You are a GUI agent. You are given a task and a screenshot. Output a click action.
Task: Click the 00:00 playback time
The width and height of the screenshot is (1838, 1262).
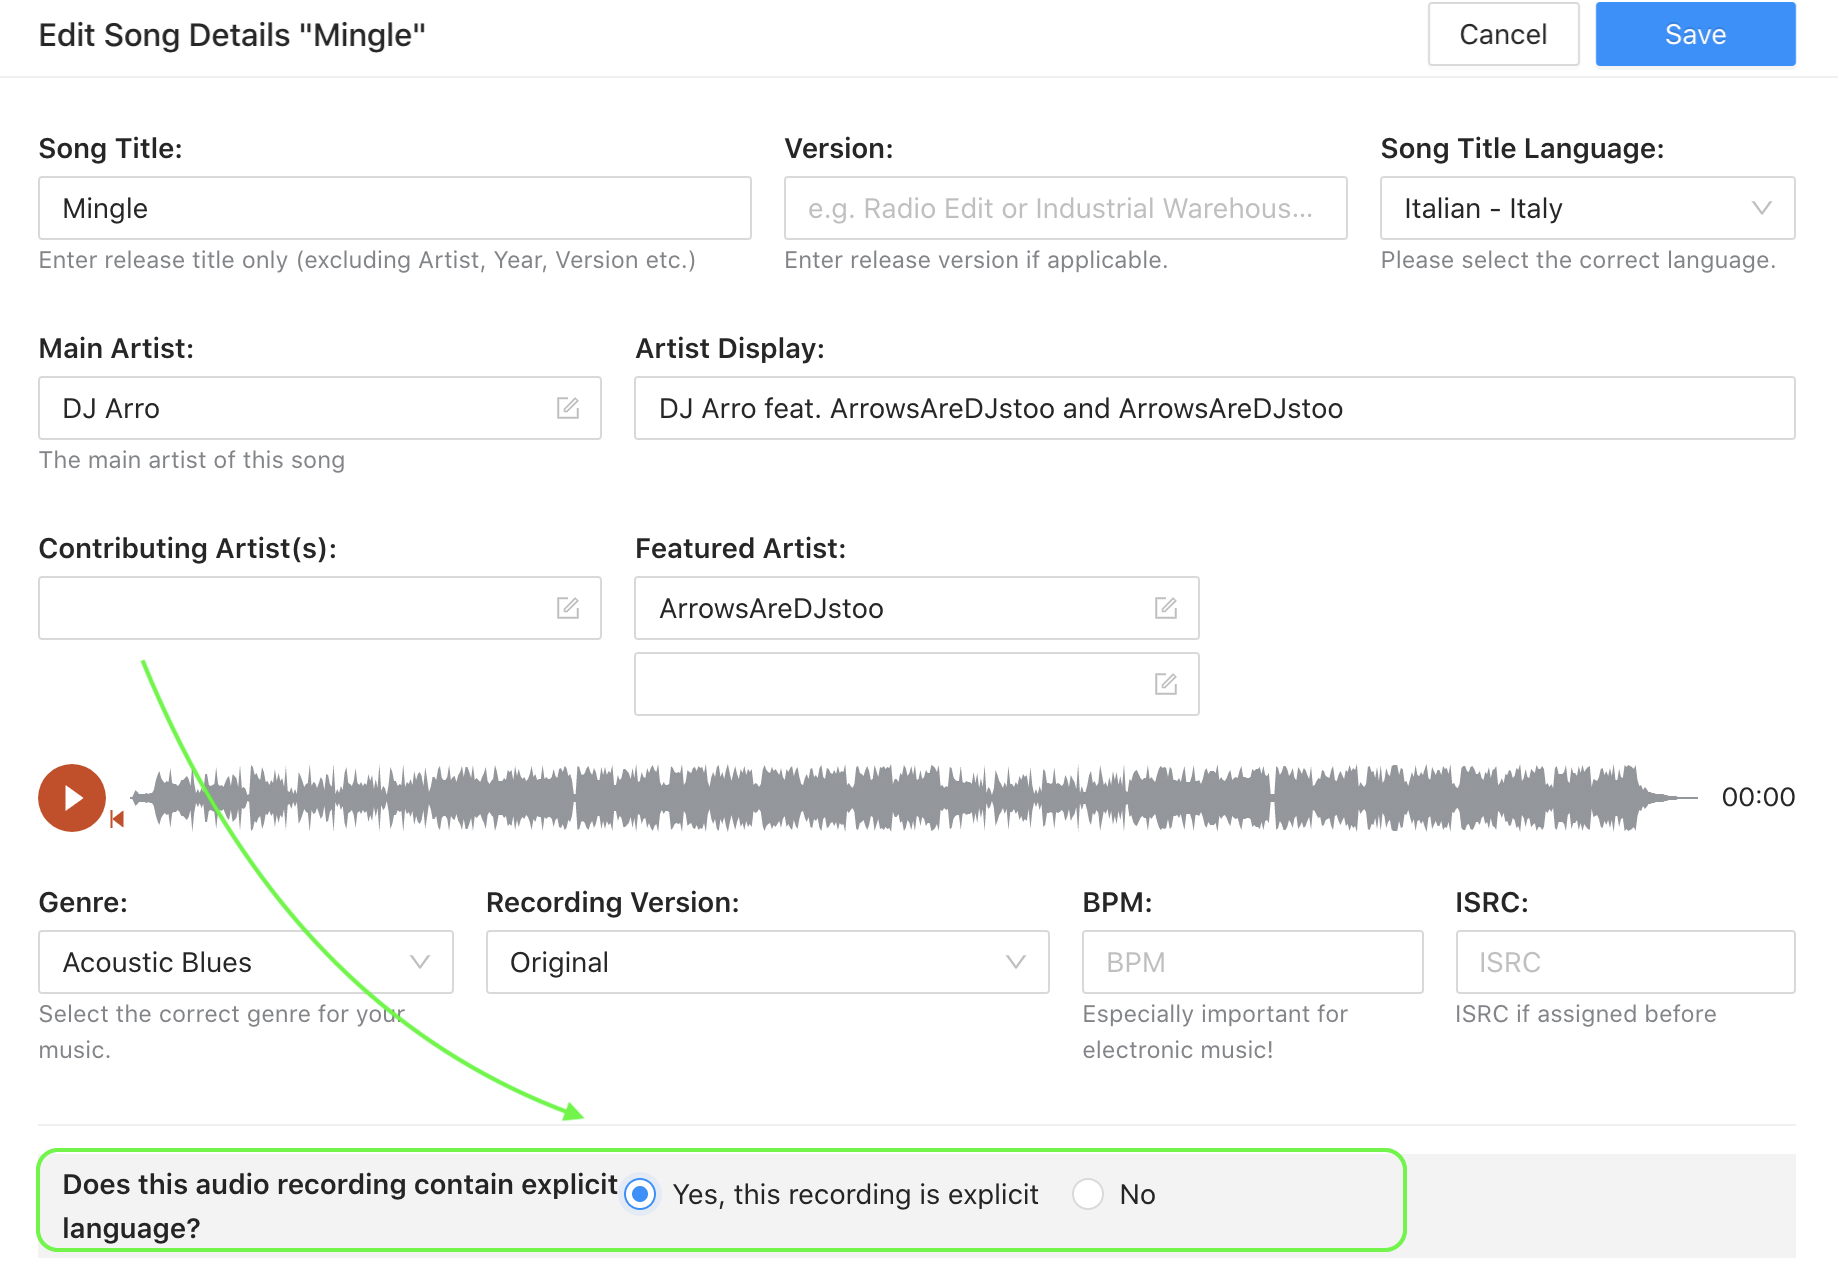click(1758, 797)
